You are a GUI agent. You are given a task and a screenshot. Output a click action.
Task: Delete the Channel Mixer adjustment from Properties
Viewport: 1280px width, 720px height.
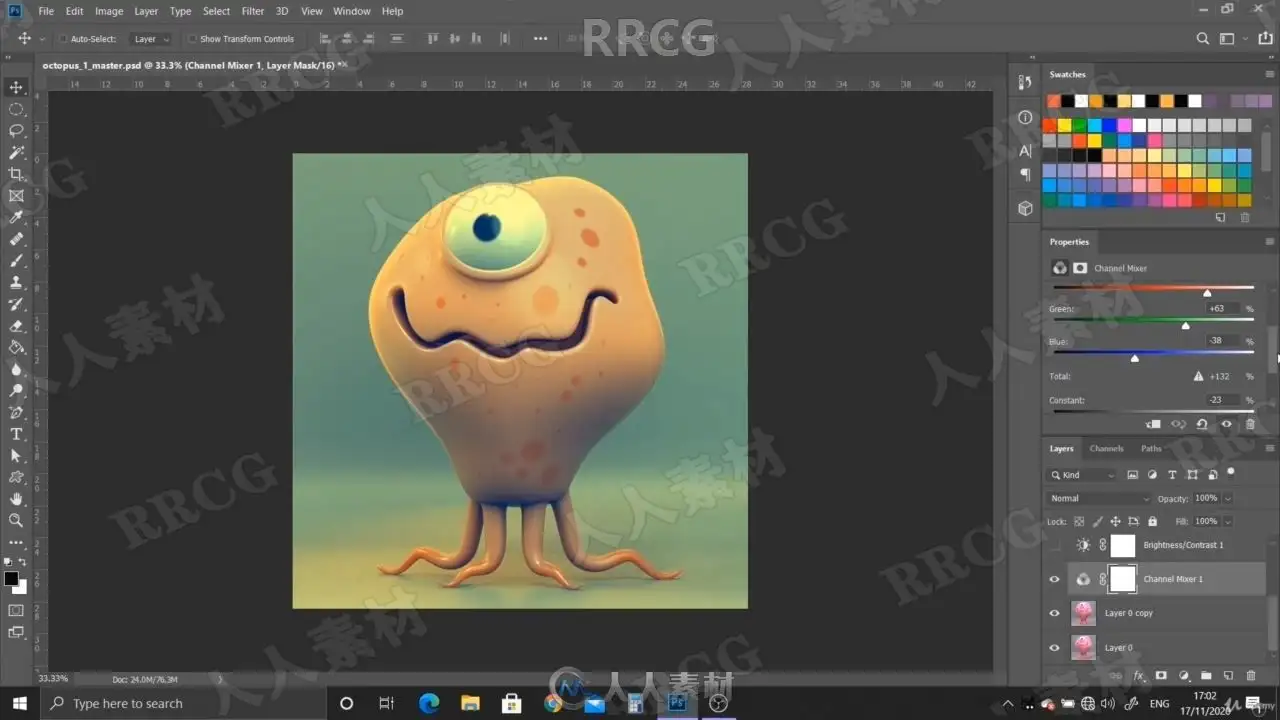(x=1250, y=424)
